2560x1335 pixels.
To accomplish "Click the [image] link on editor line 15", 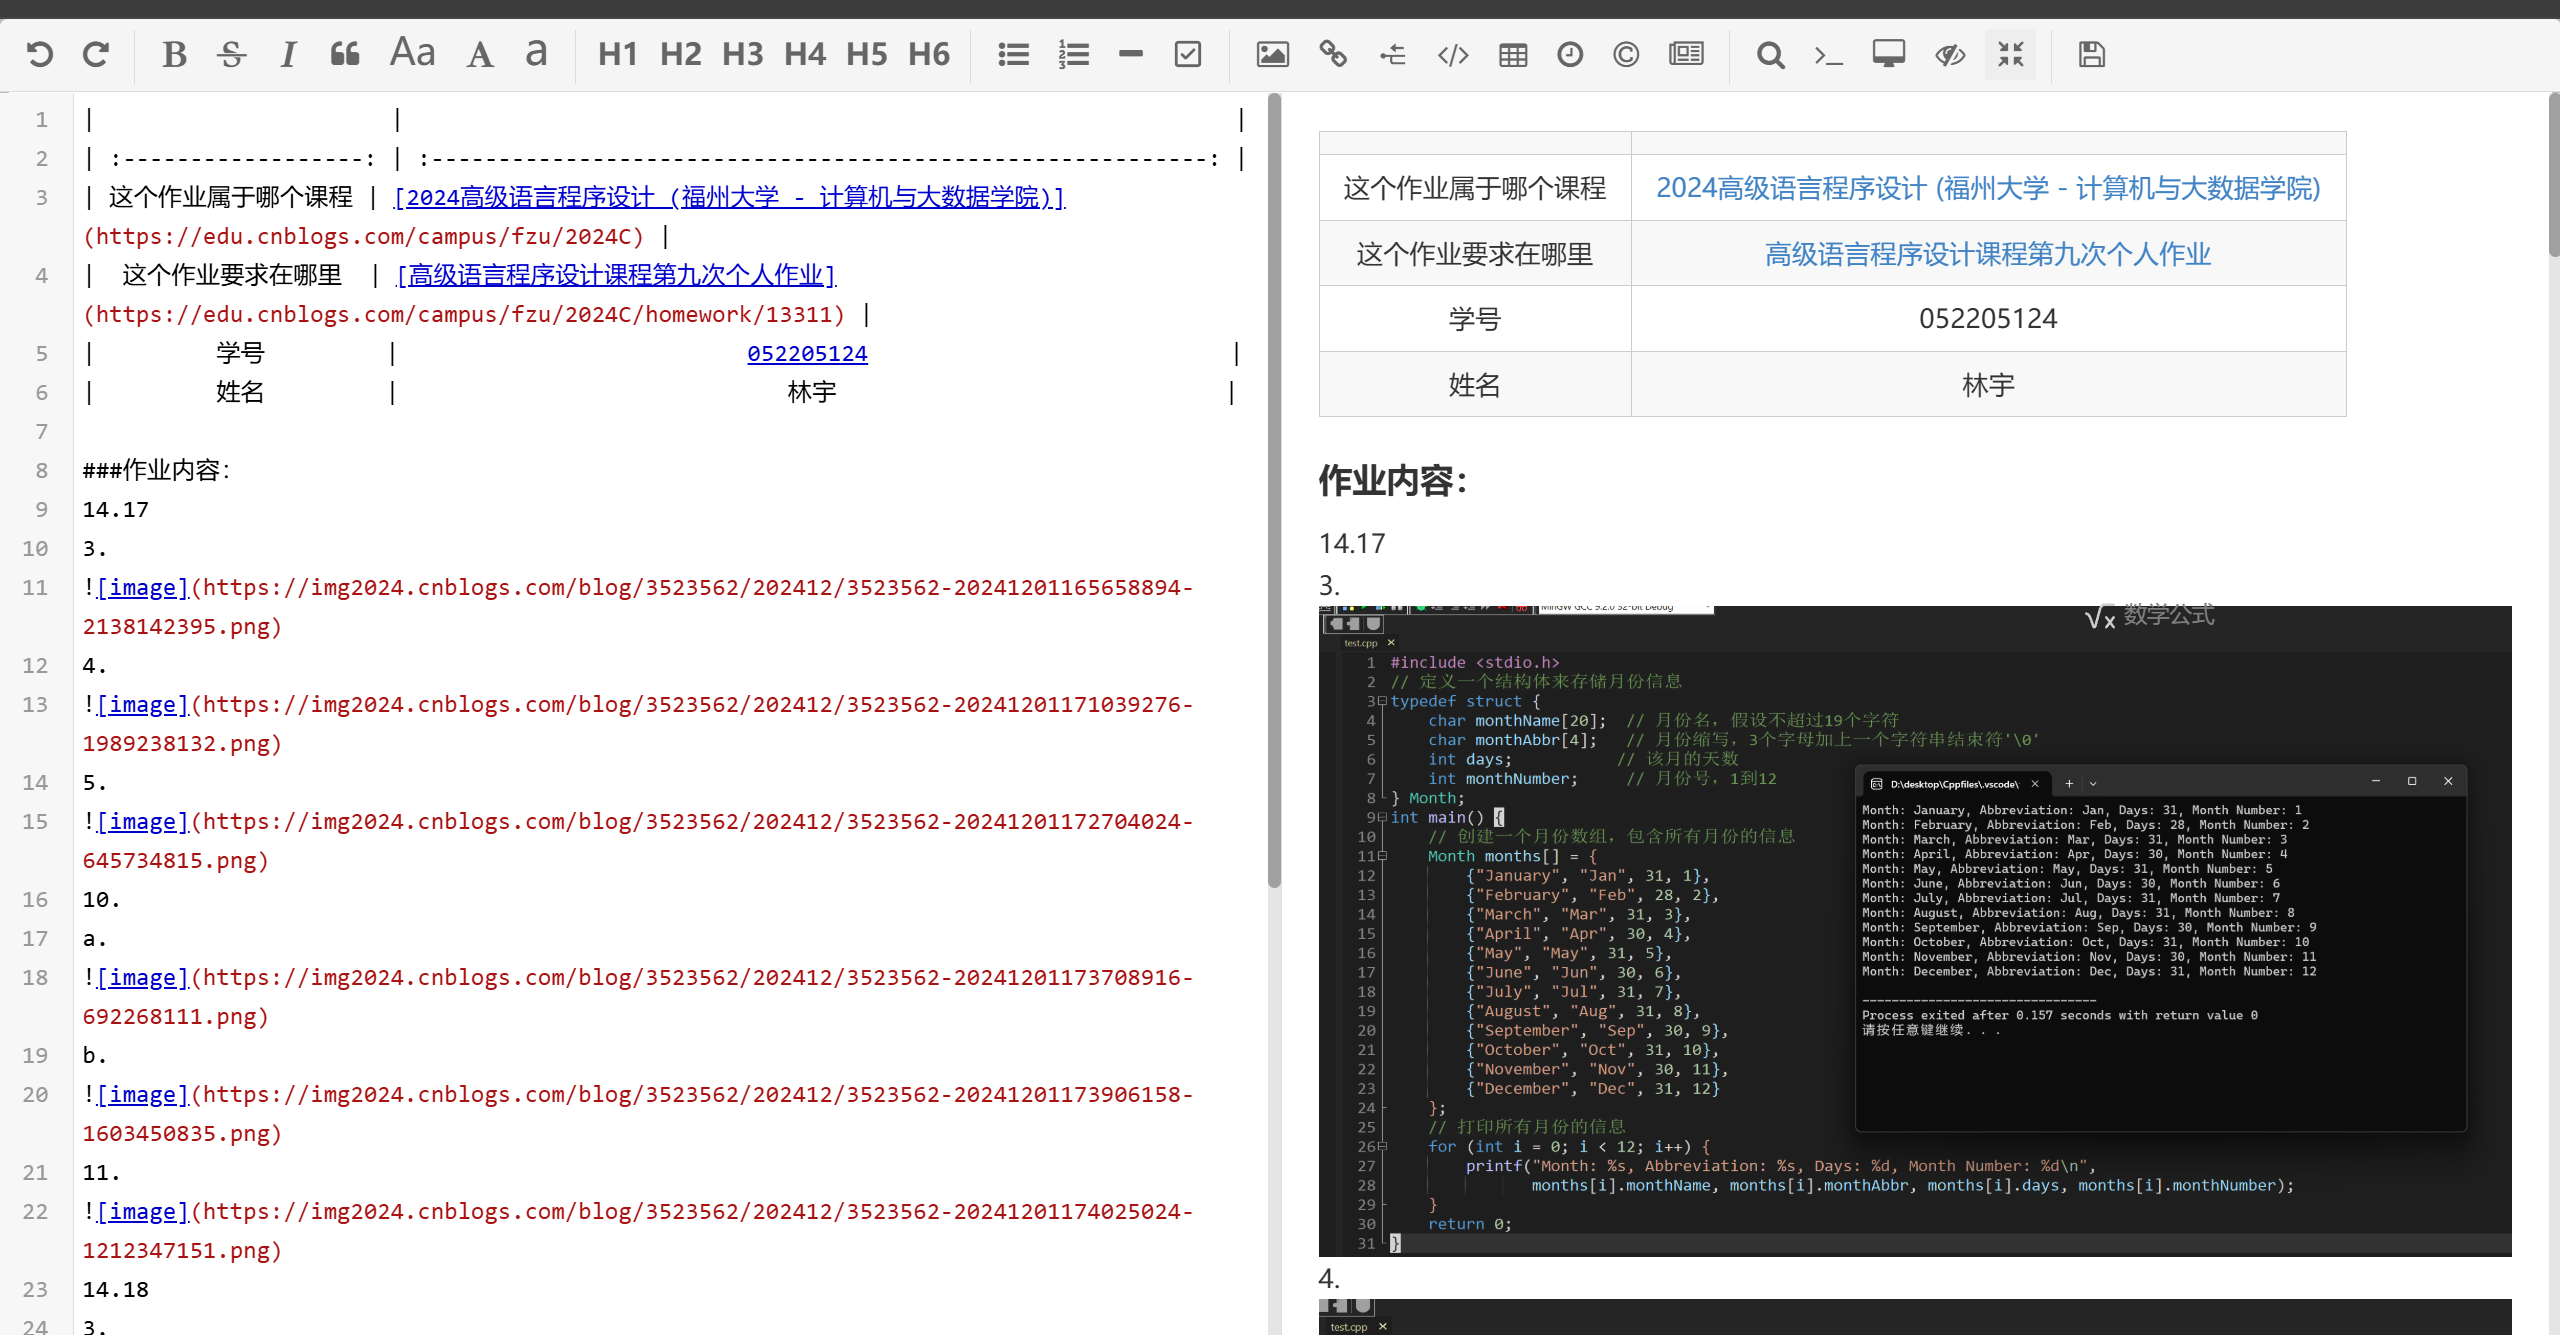I will 143,821.
